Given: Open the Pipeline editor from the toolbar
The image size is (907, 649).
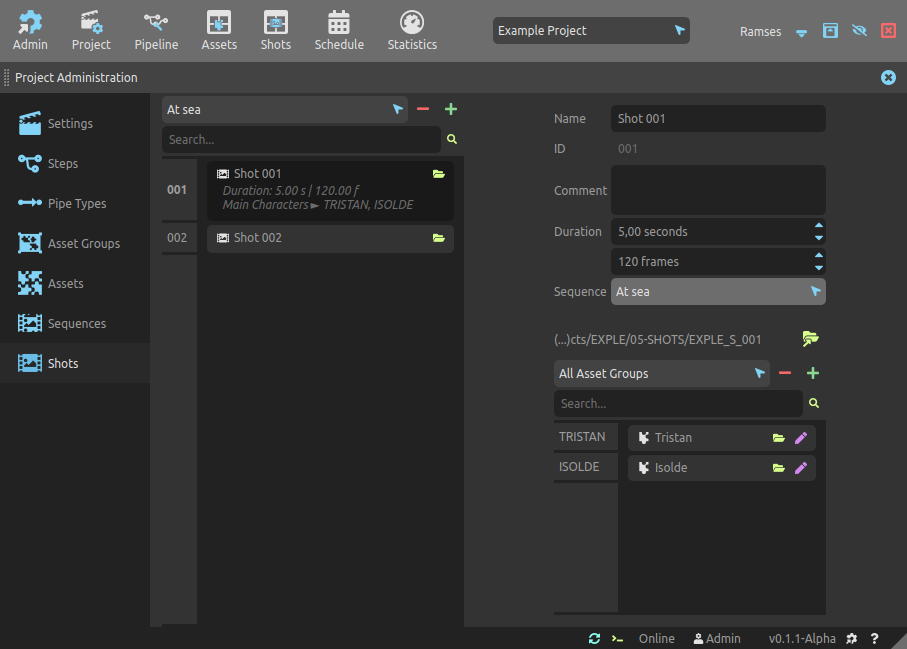Looking at the screenshot, I should point(156,31).
